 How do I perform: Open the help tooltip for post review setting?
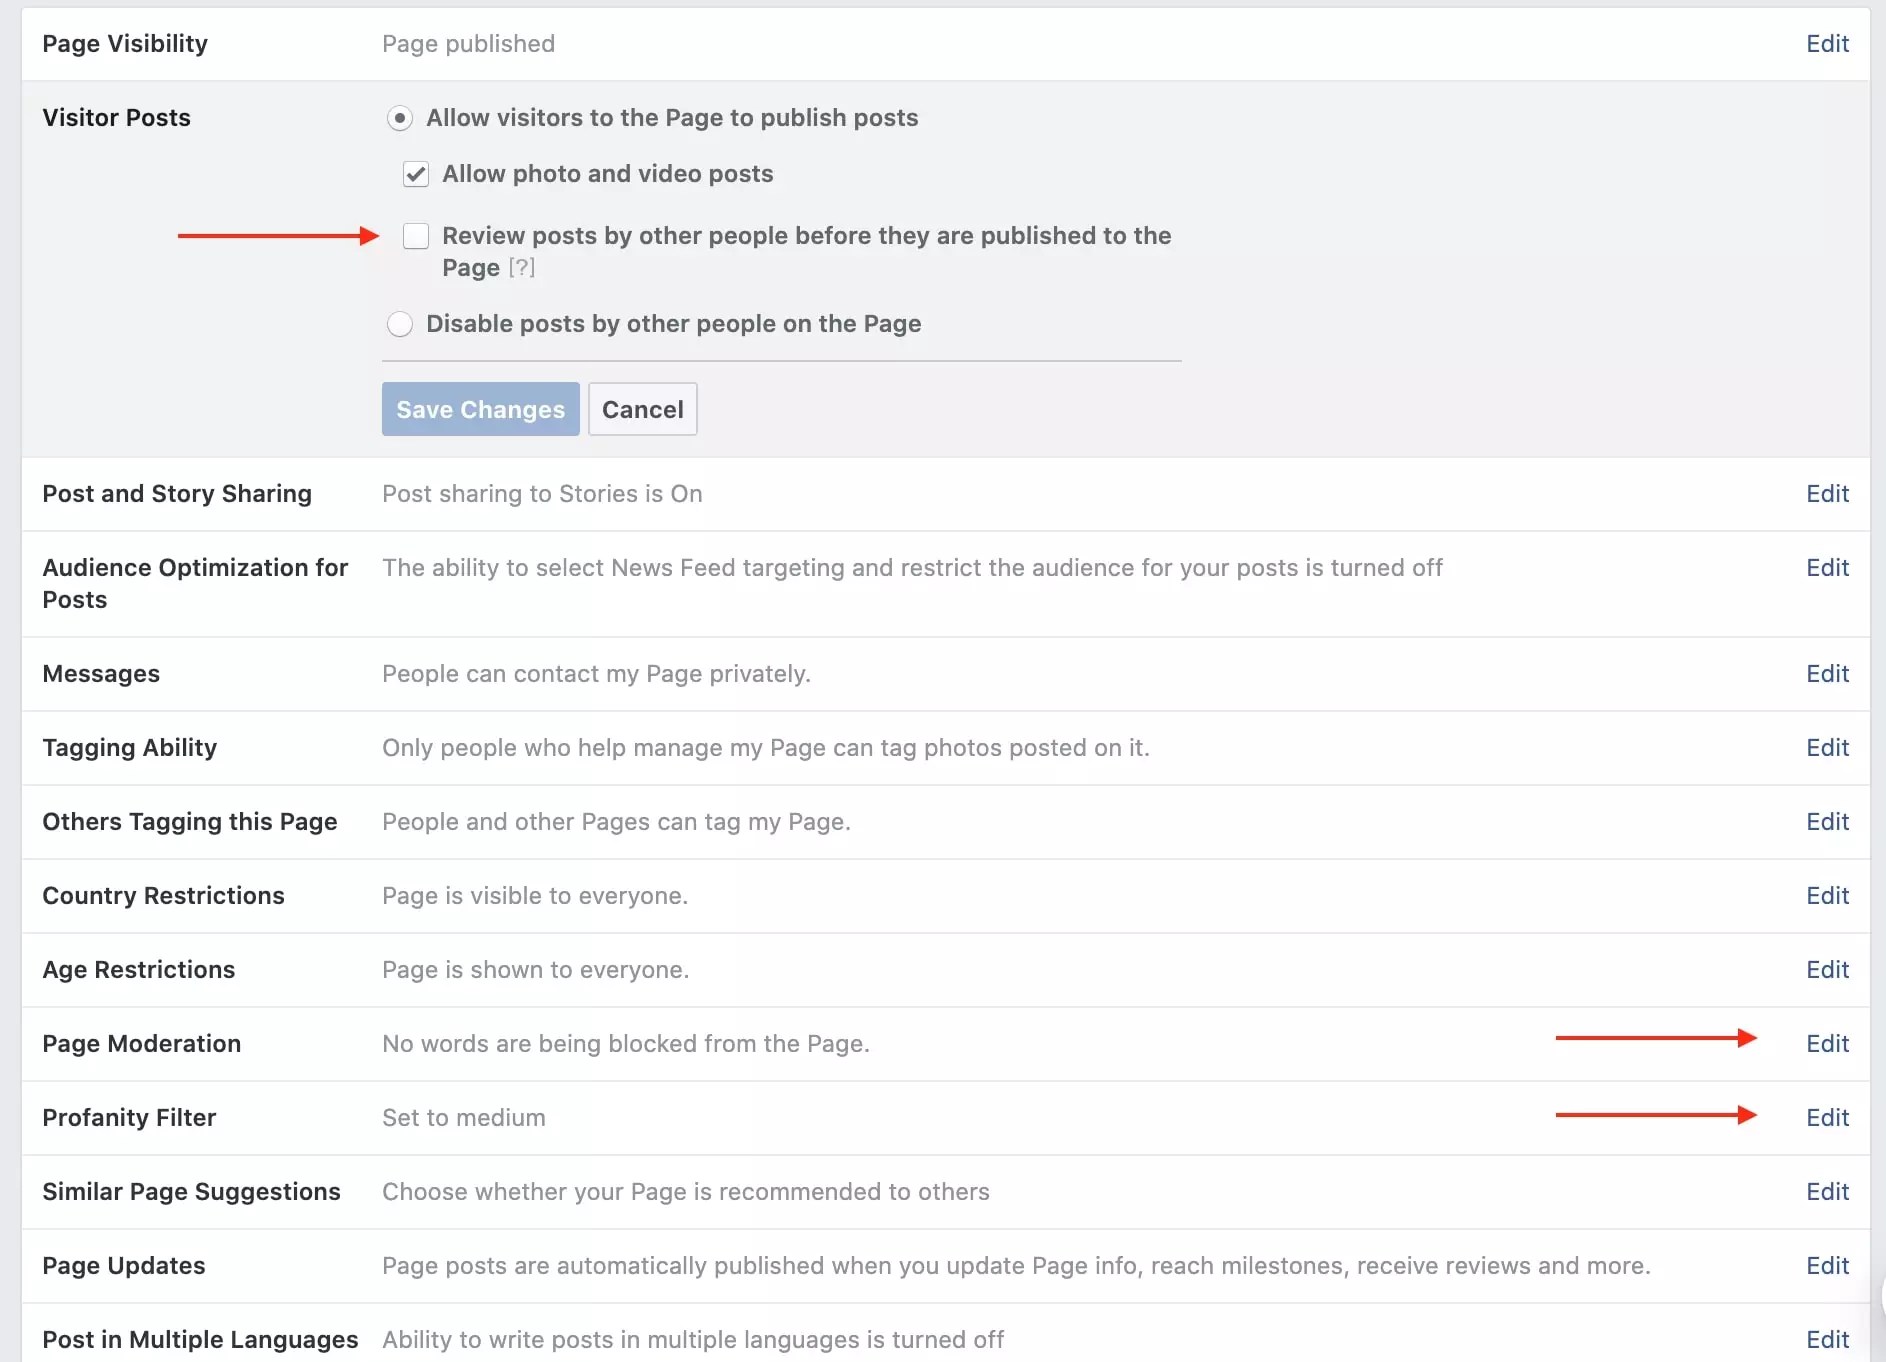tap(522, 268)
